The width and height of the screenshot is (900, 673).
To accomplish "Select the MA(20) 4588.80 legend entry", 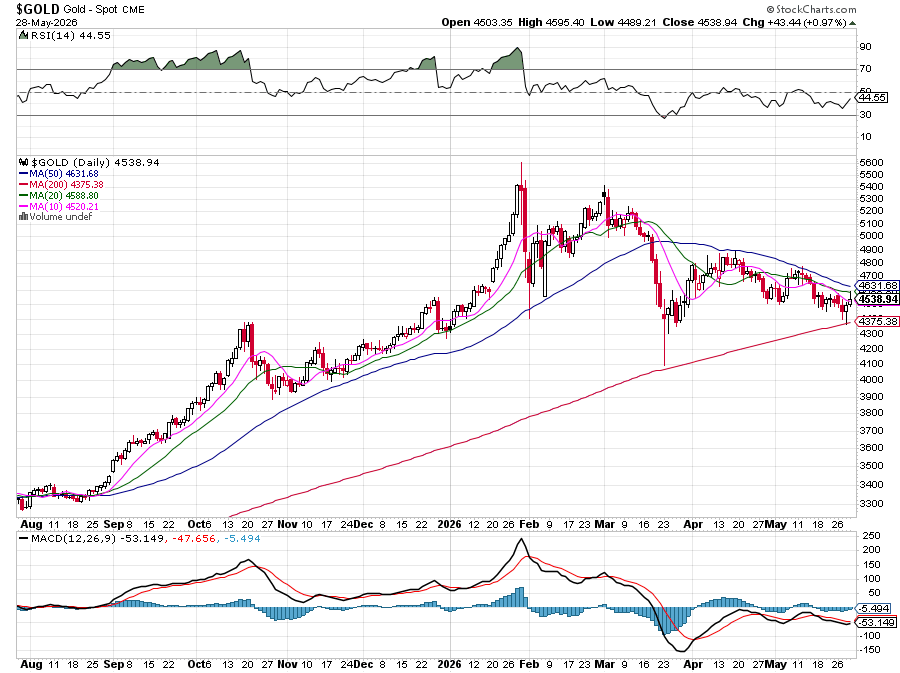I will point(59,196).
